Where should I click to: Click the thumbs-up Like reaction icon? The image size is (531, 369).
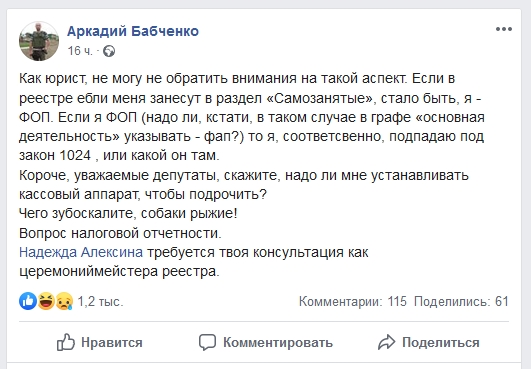(28, 301)
